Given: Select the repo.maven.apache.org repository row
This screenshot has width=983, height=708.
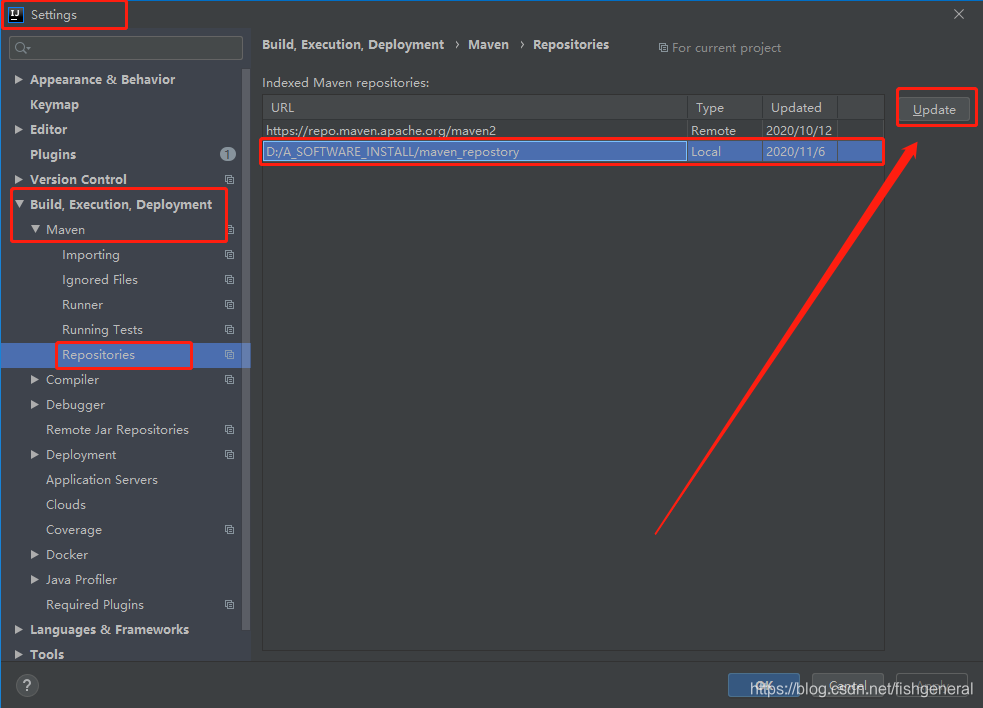Looking at the screenshot, I should [573, 130].
